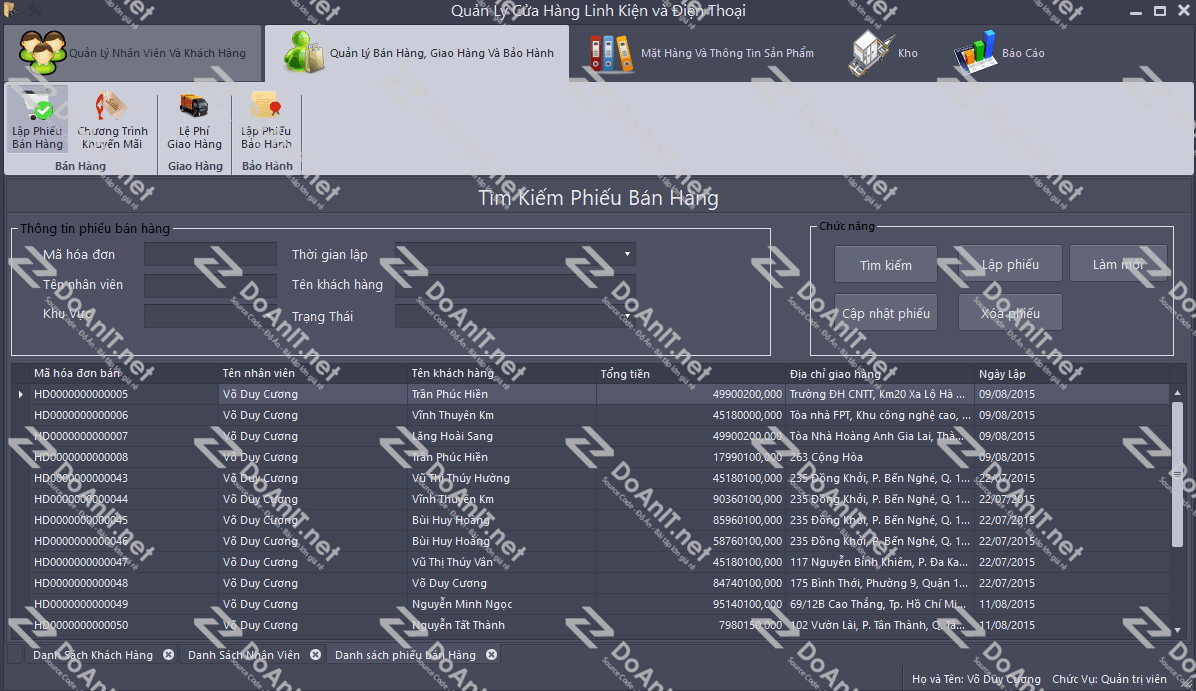Expand the Trạng Thái dropdown

[x=627, y=317]
